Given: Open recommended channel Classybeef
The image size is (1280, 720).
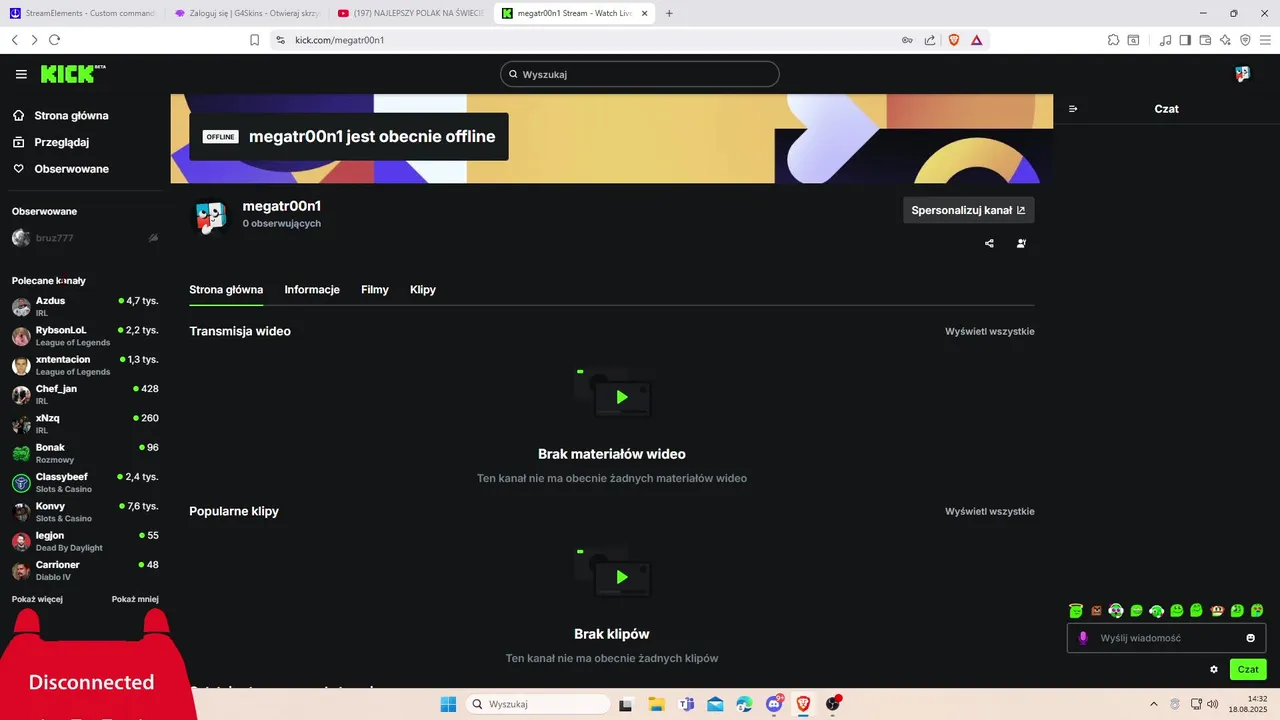Looking at the screenshot, I should click(x=85, y=483).
